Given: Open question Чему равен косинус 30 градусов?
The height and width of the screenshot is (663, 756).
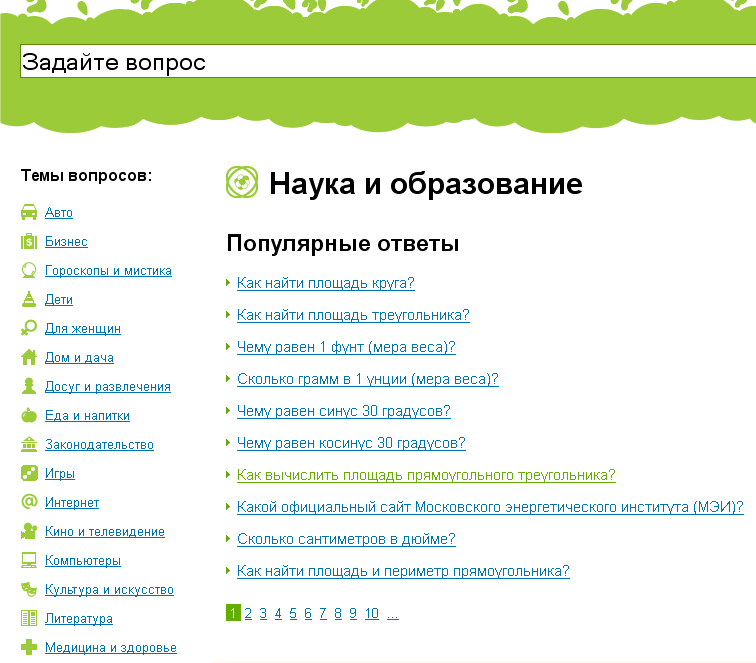Looking at the screenshot, I should [351, 443].
